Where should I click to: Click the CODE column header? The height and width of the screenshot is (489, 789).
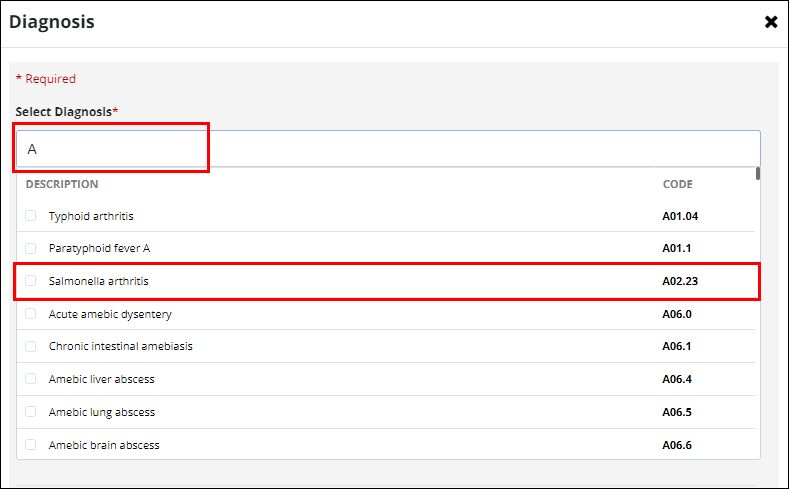(677, 184)
